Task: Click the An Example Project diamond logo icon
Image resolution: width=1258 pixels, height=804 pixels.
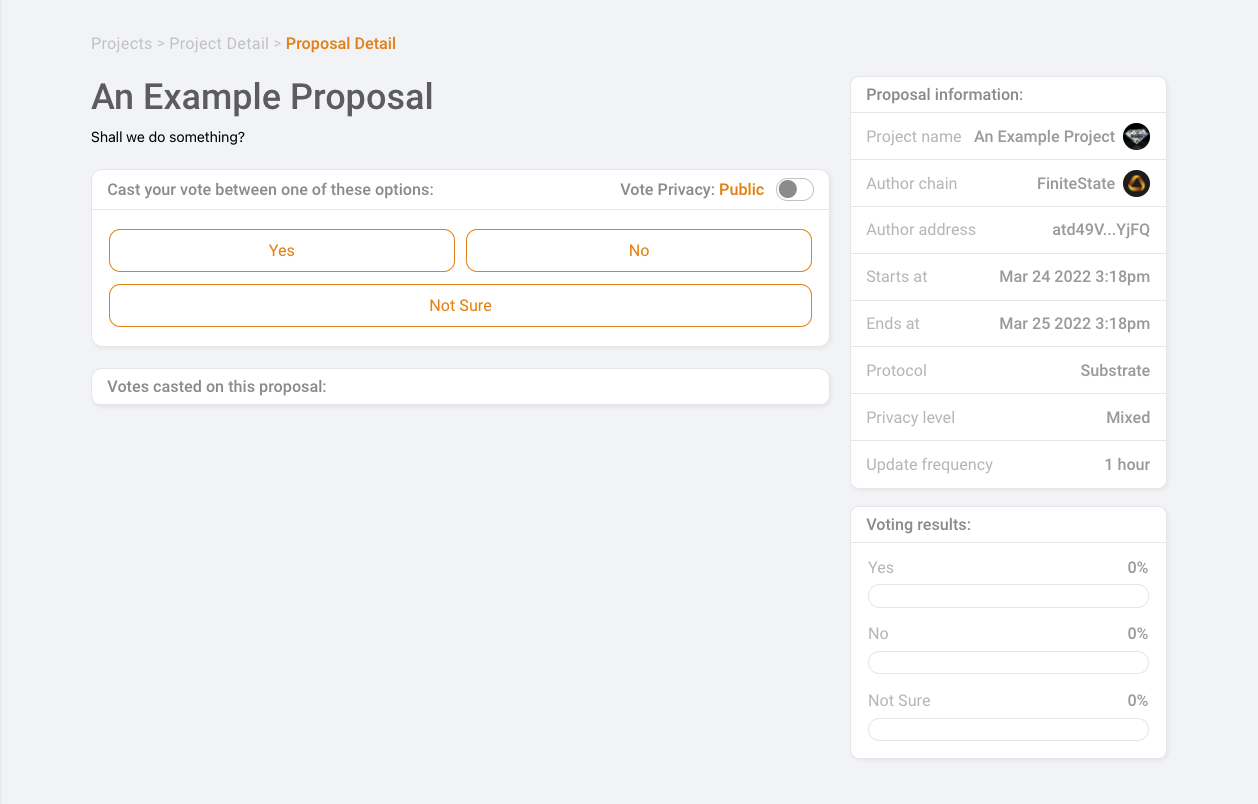Action: point(1136,137)
